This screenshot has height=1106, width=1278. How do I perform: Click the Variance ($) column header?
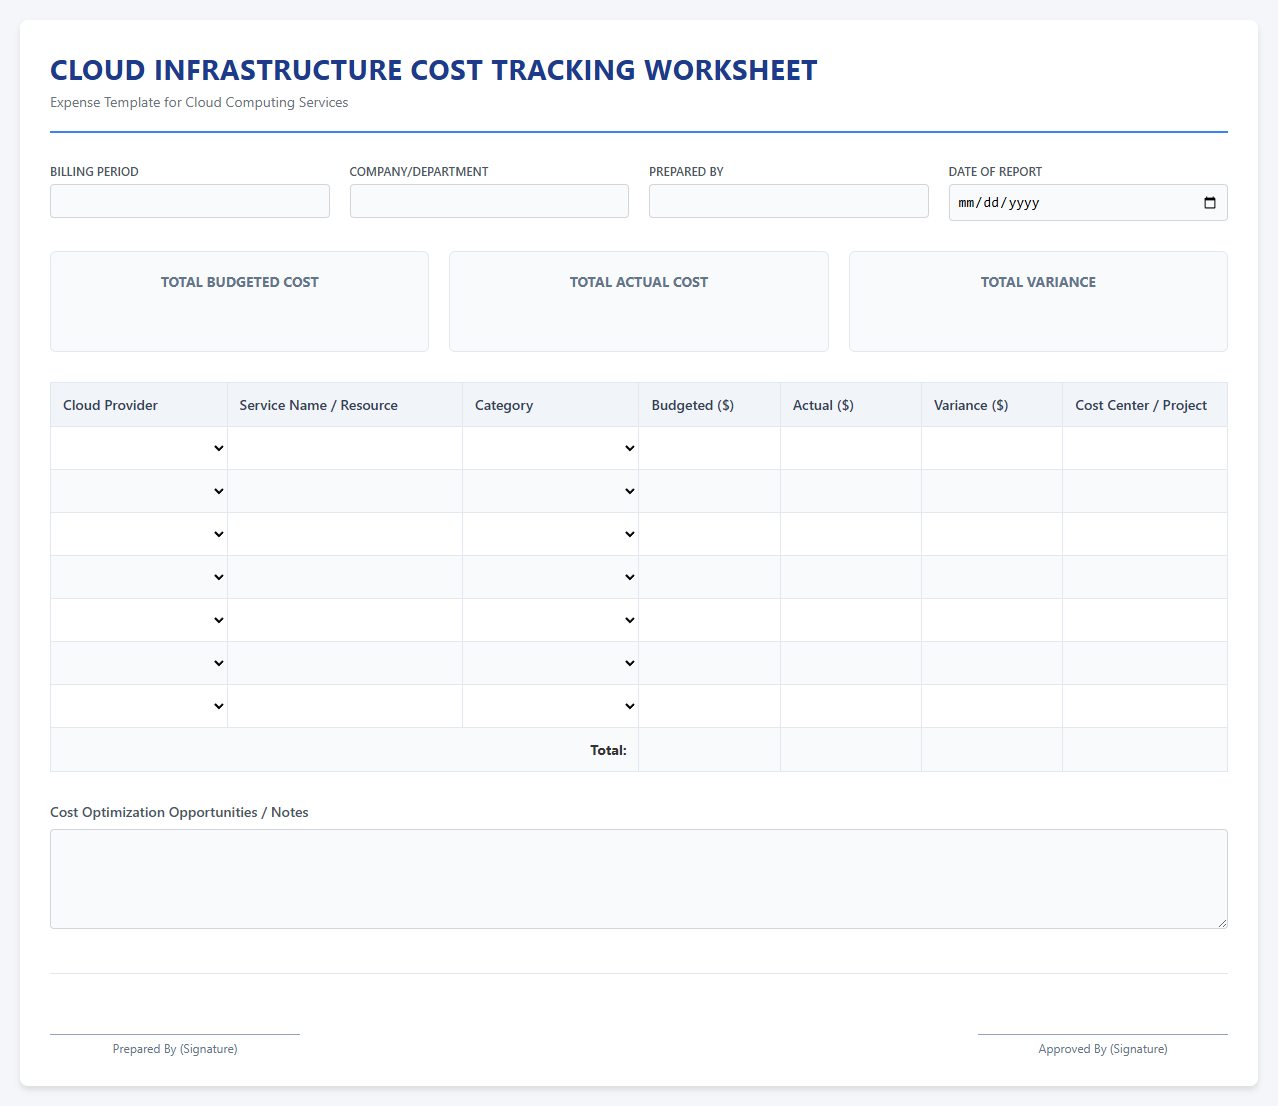(992, 405)
